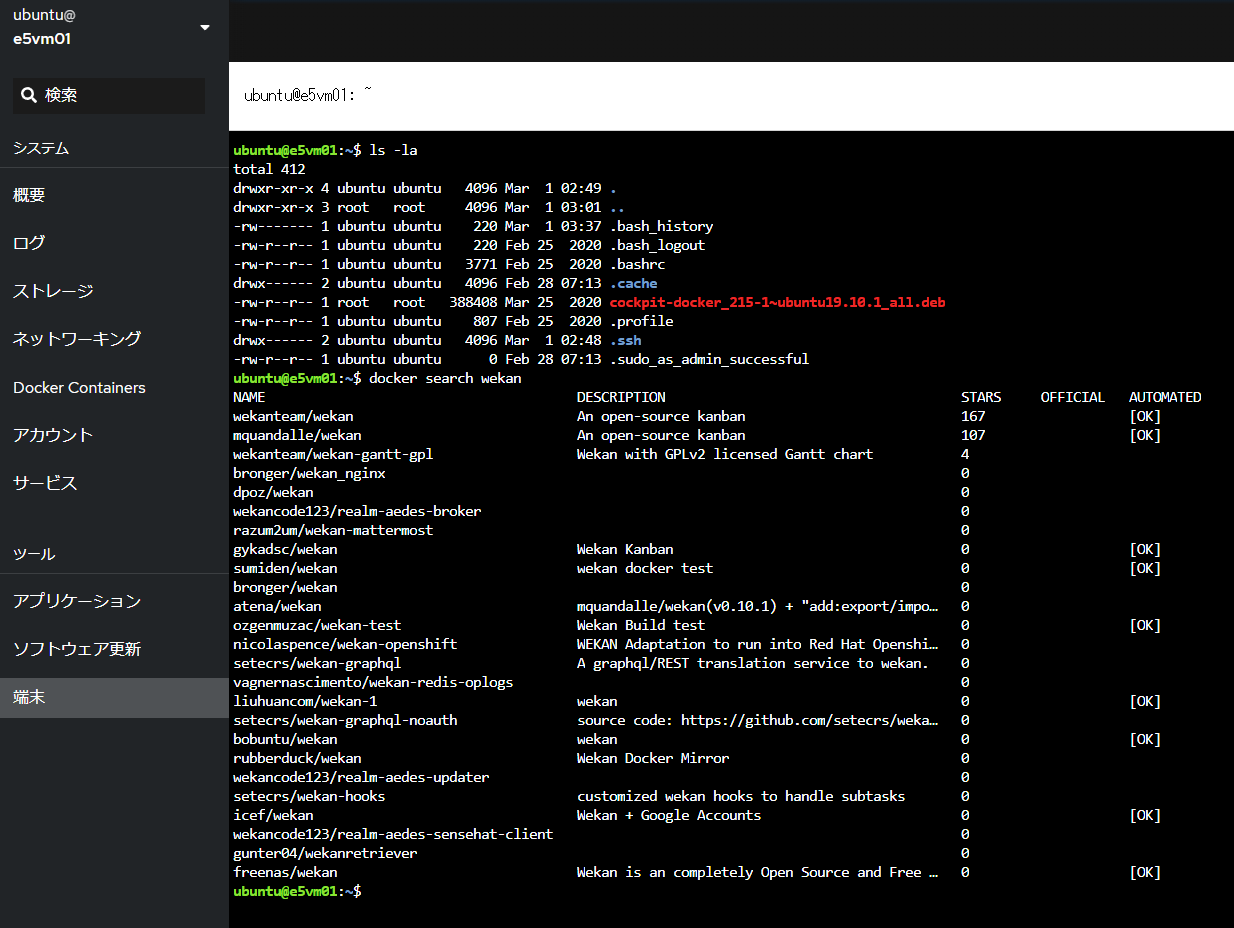Click the STARS column header
The height and width of the screenshot is (928, 1234).
click(x=981, y=397)
